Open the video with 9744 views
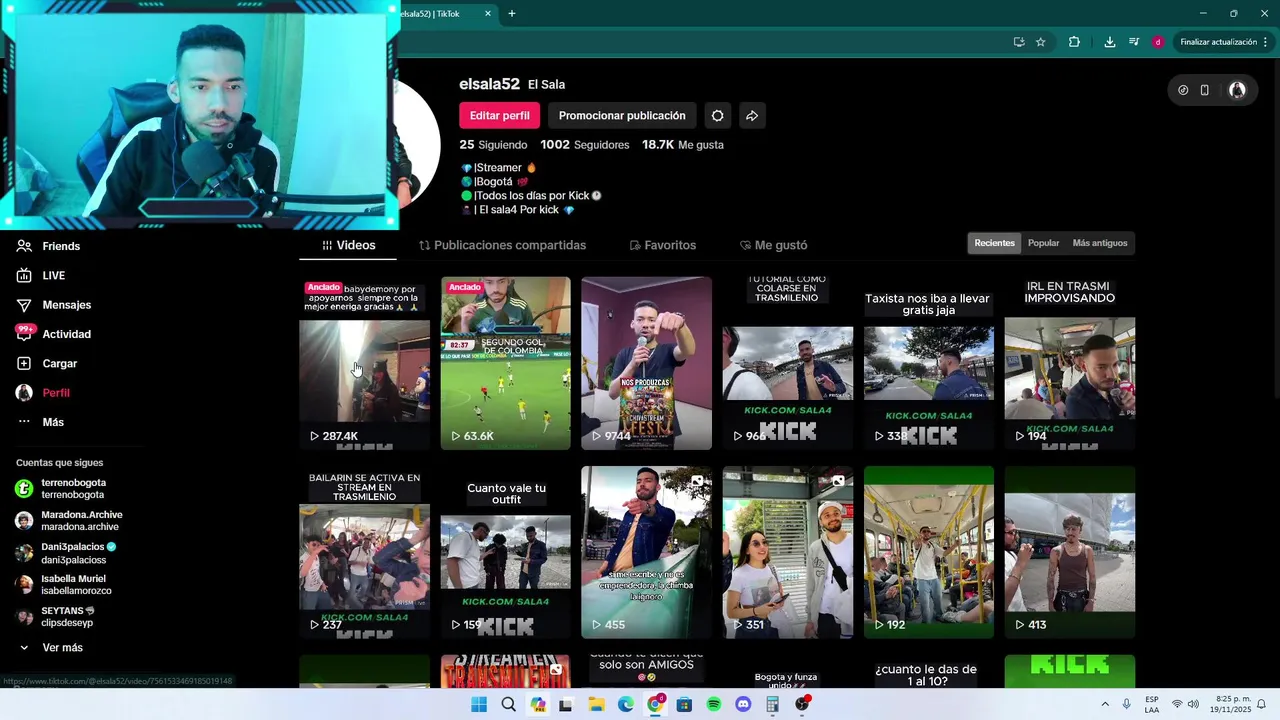Viewport: 1280px width, 720px height. pos(646,363)
